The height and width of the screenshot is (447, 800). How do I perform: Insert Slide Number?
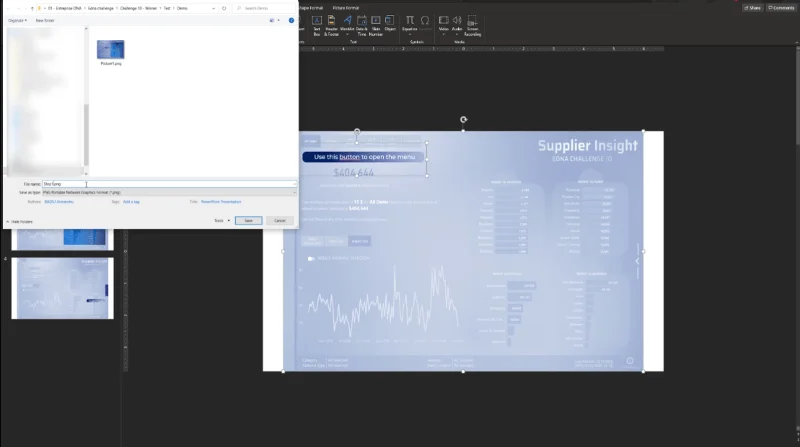point(376,26)
